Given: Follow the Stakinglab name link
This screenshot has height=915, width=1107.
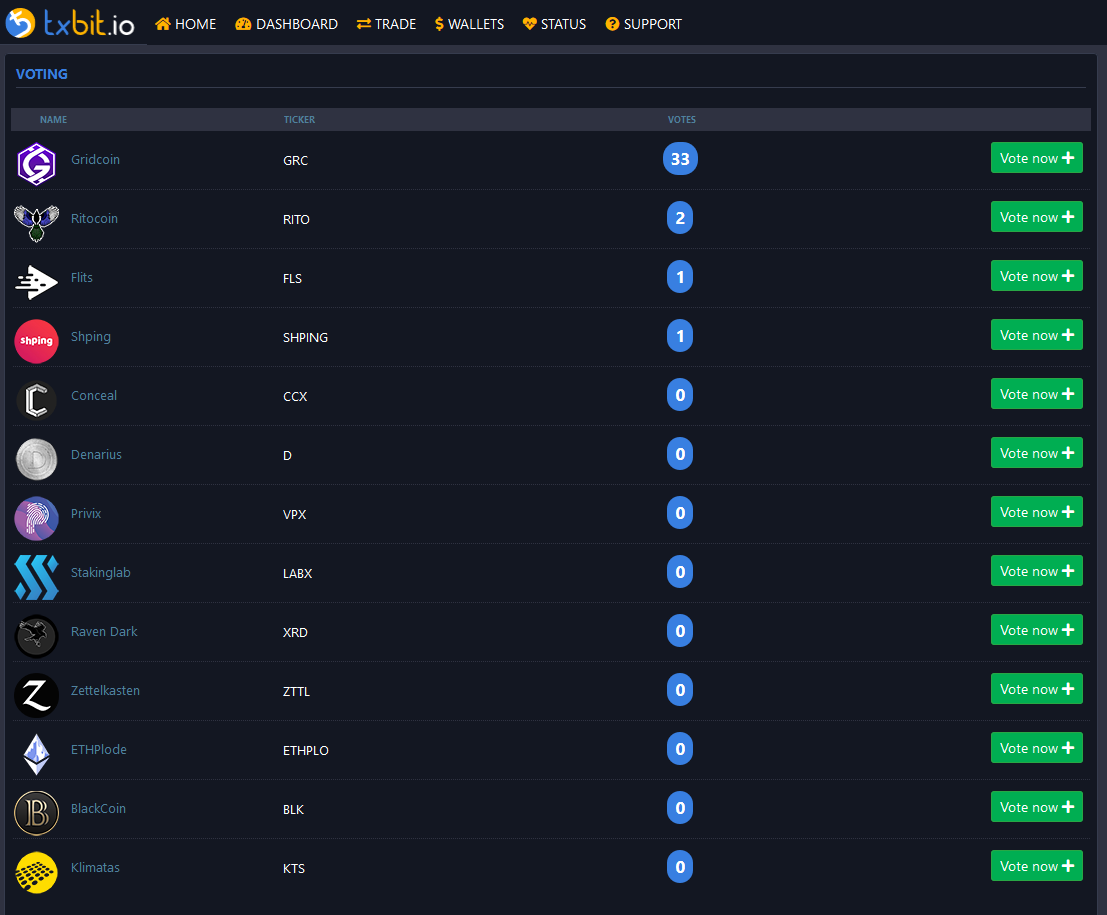Looking at the screenshot, I should 100,573.
